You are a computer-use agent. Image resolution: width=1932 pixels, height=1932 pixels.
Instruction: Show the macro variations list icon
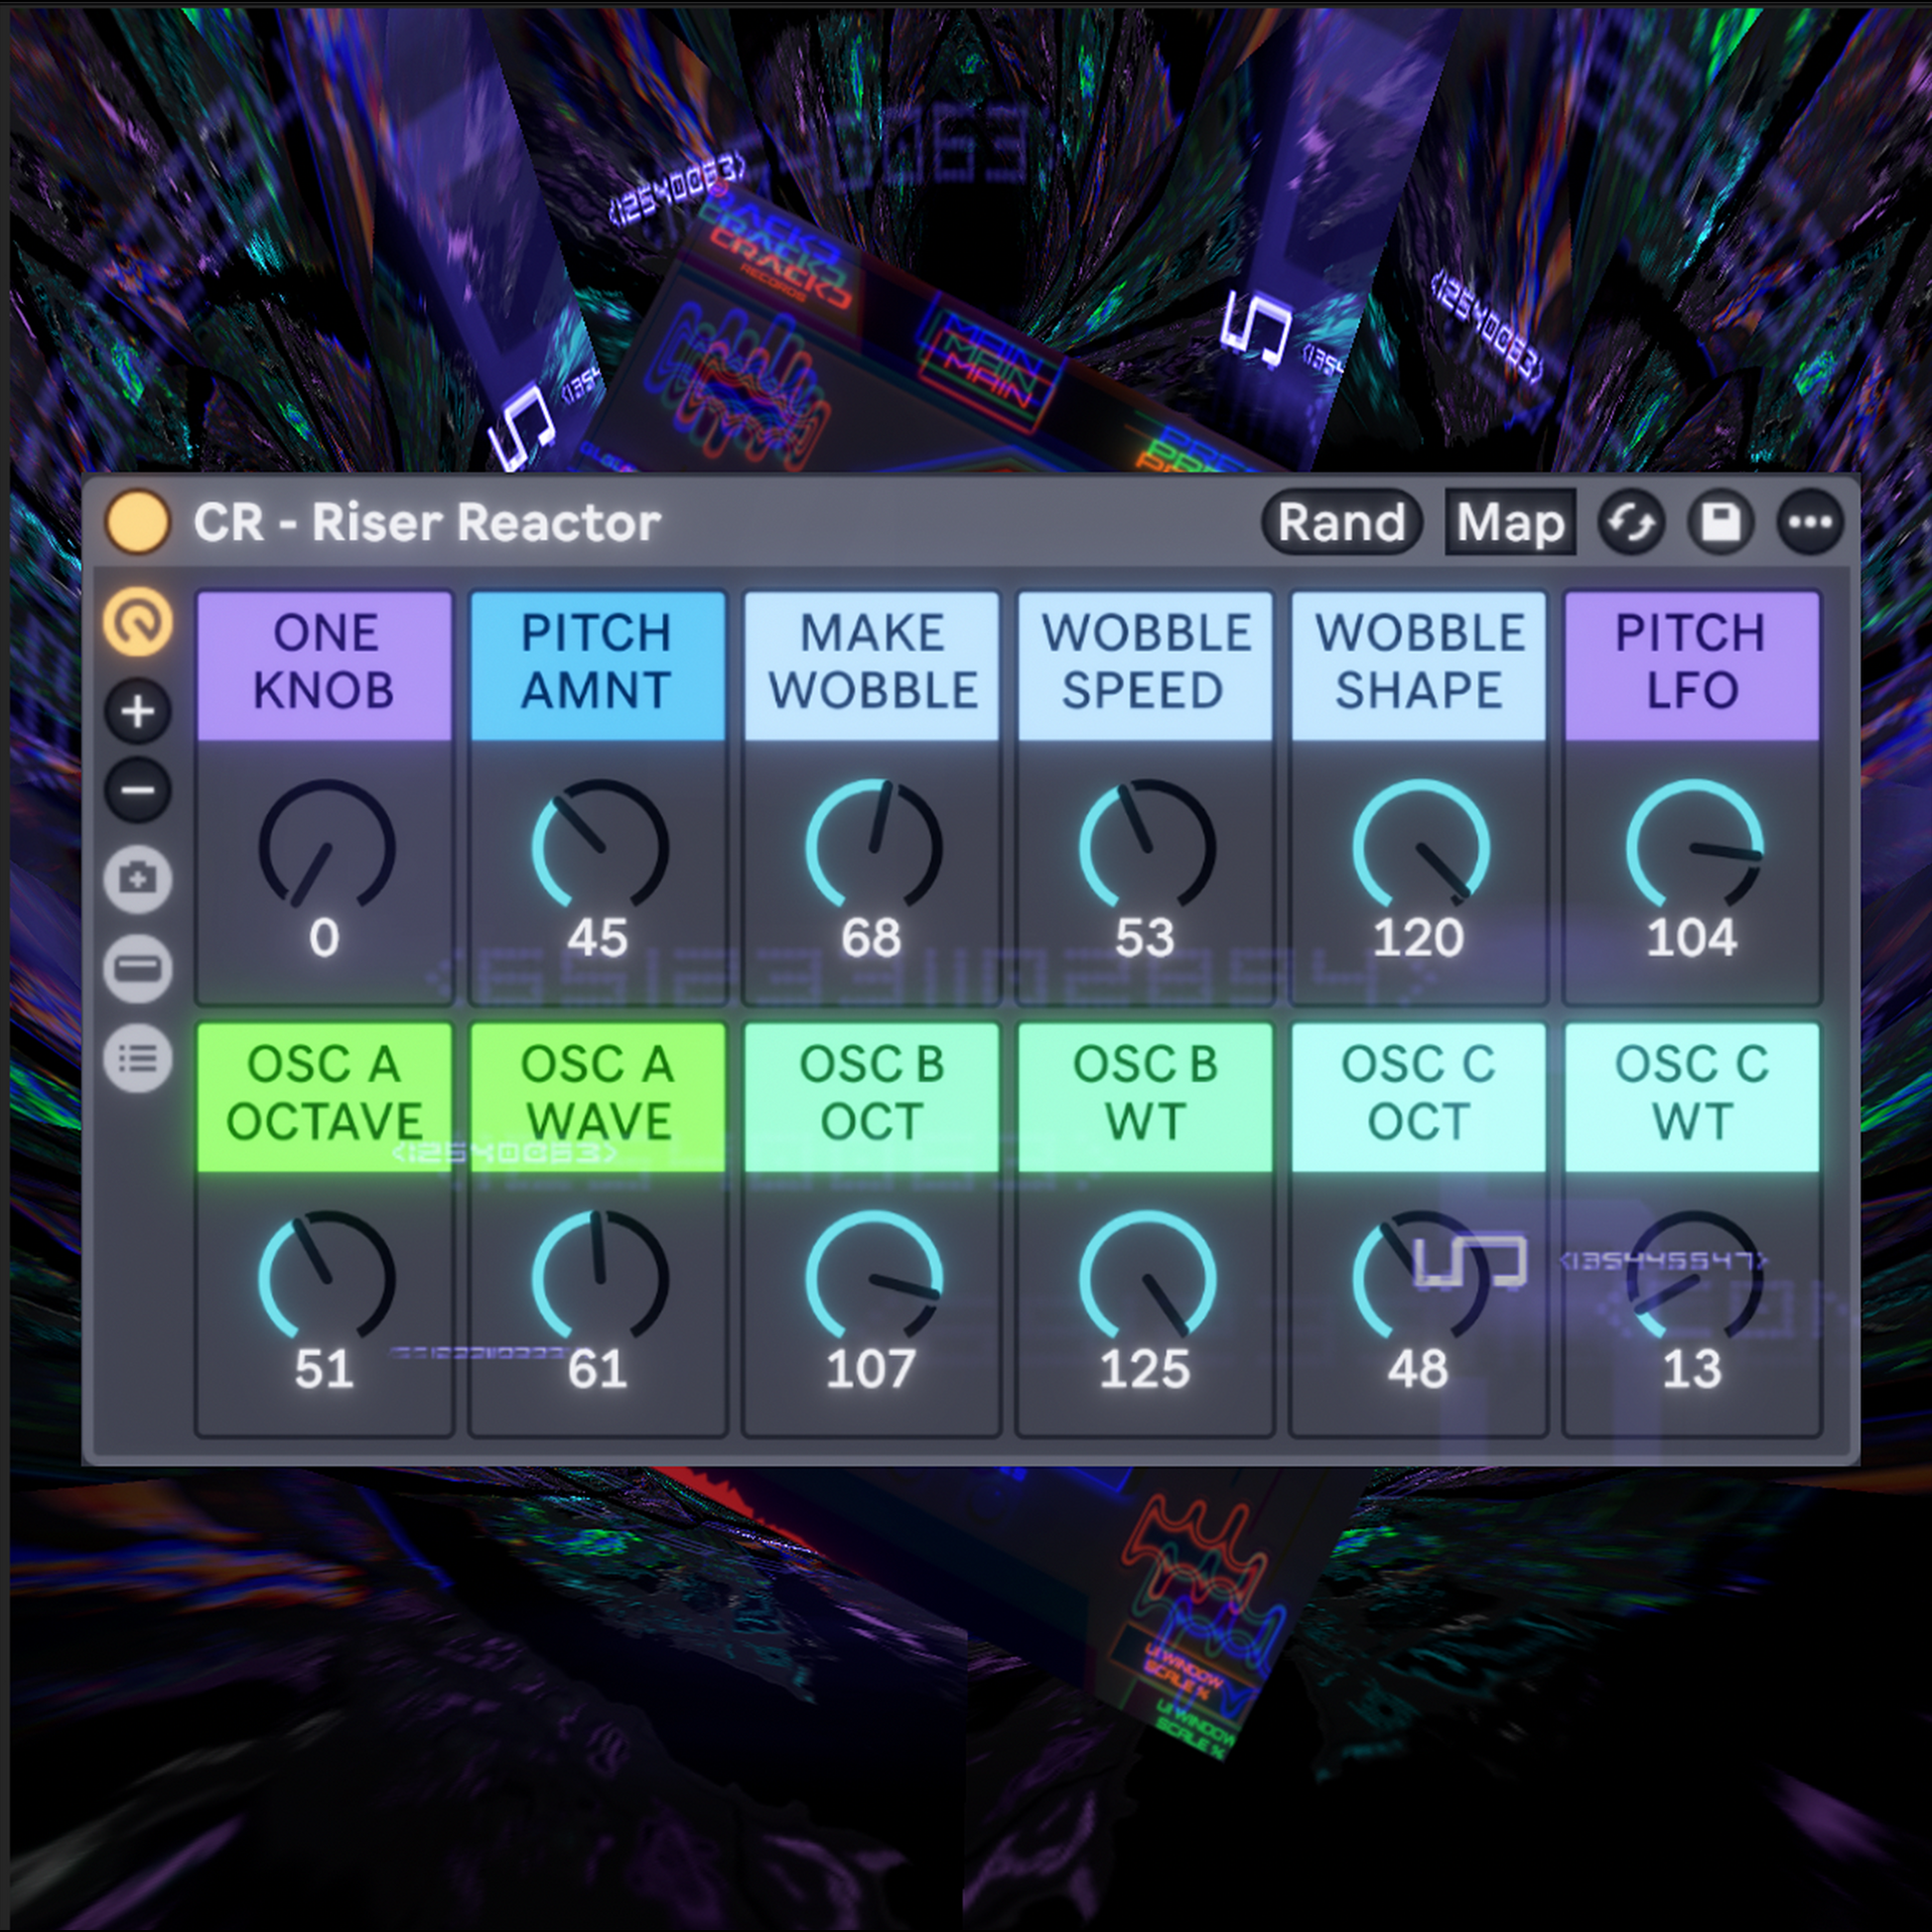coord(138,1057)
